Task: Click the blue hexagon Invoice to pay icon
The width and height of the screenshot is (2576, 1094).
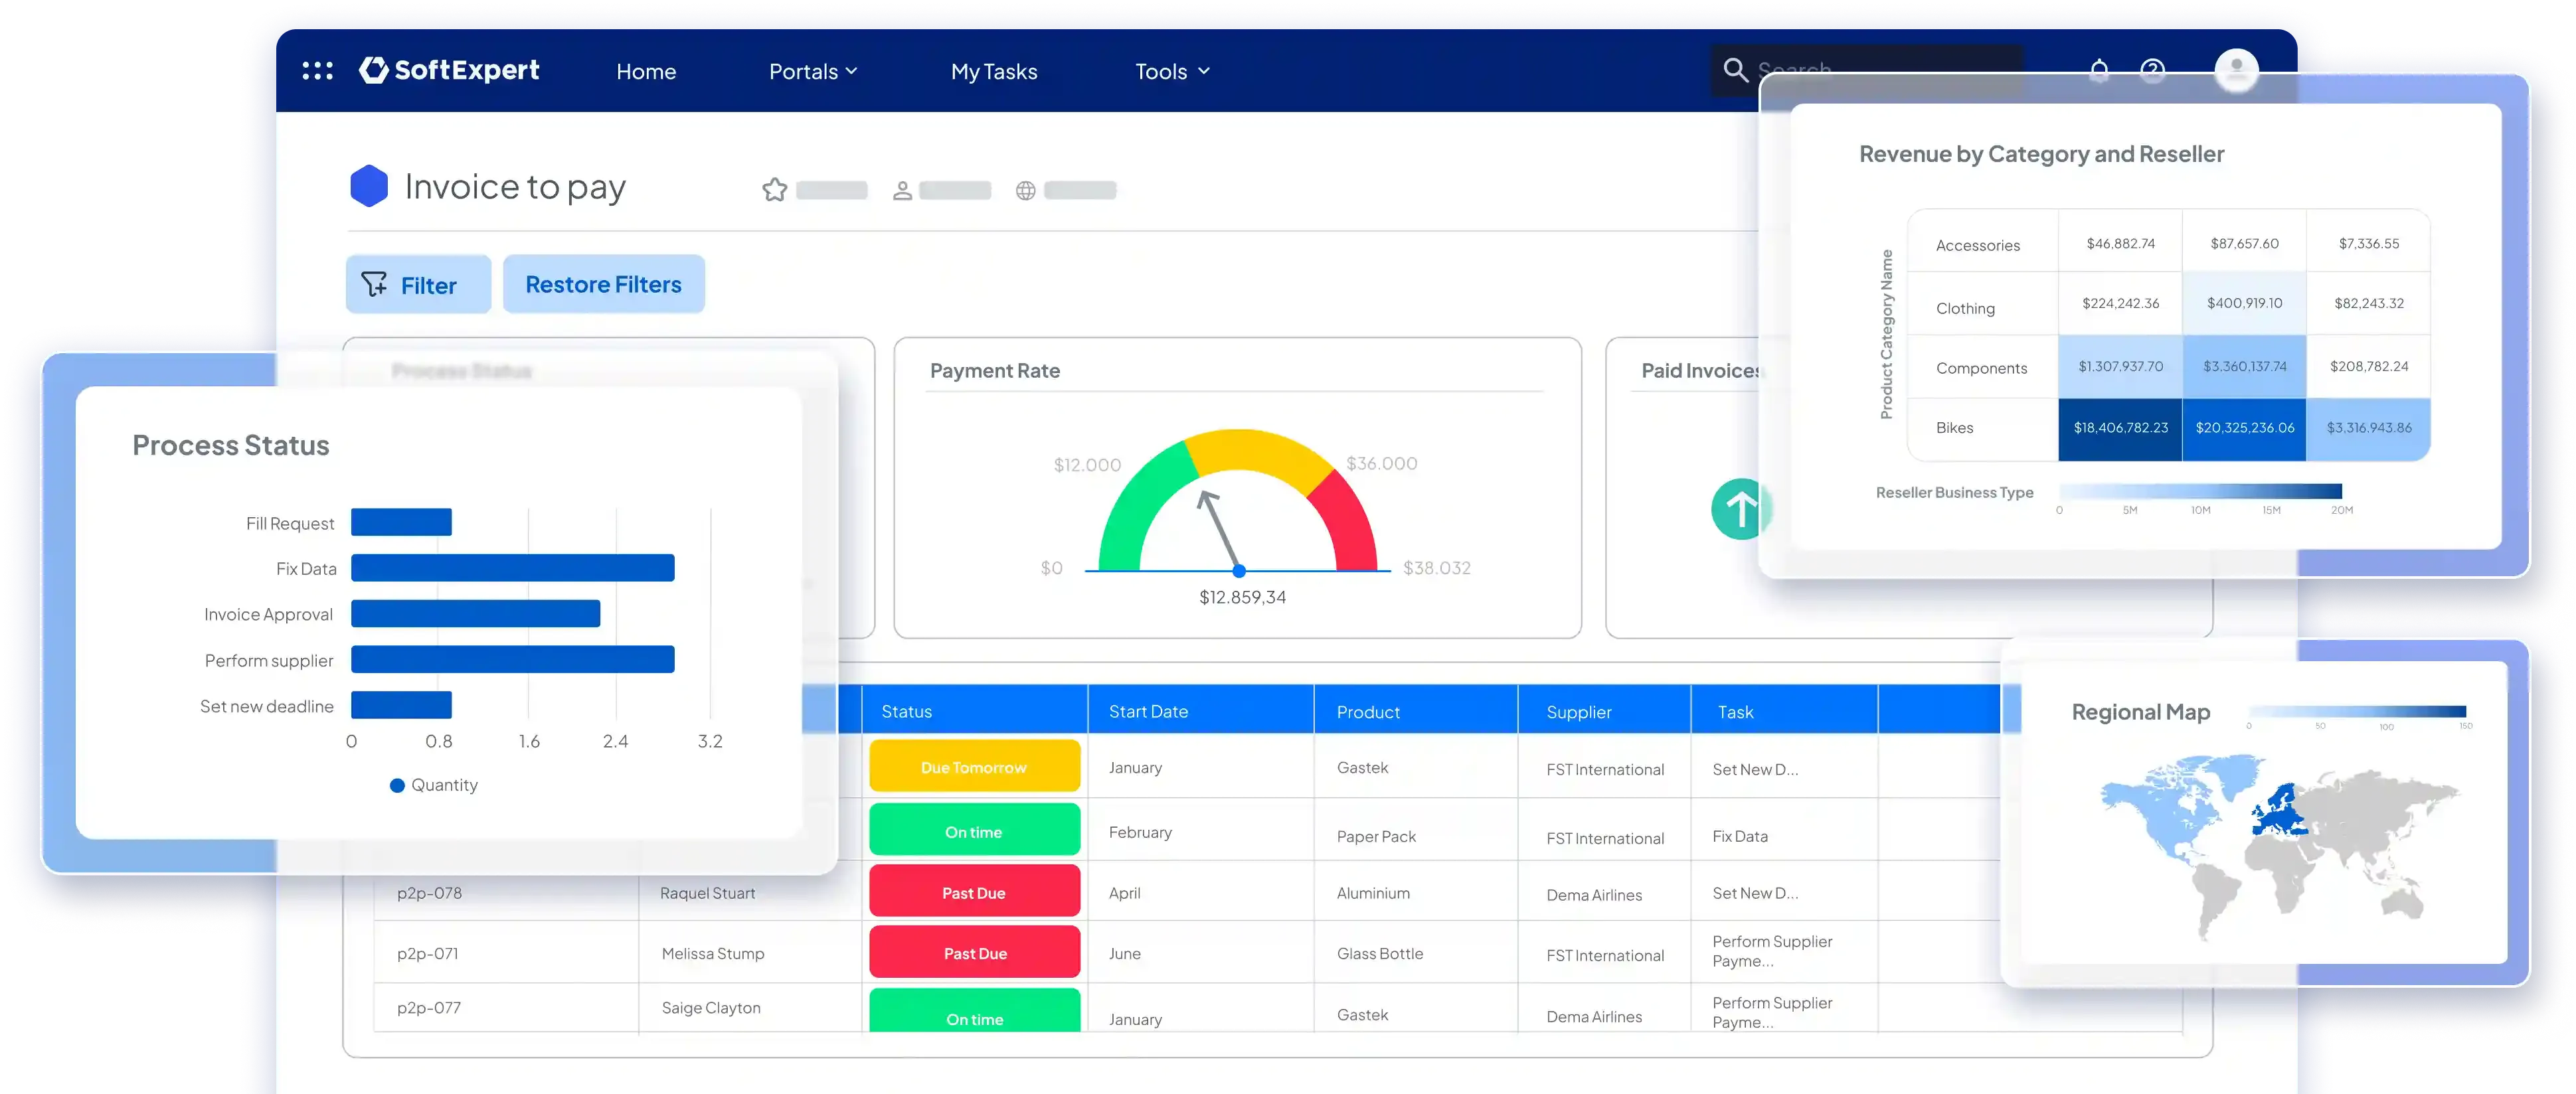Action: pyautogui.click(x=369, y=186)
